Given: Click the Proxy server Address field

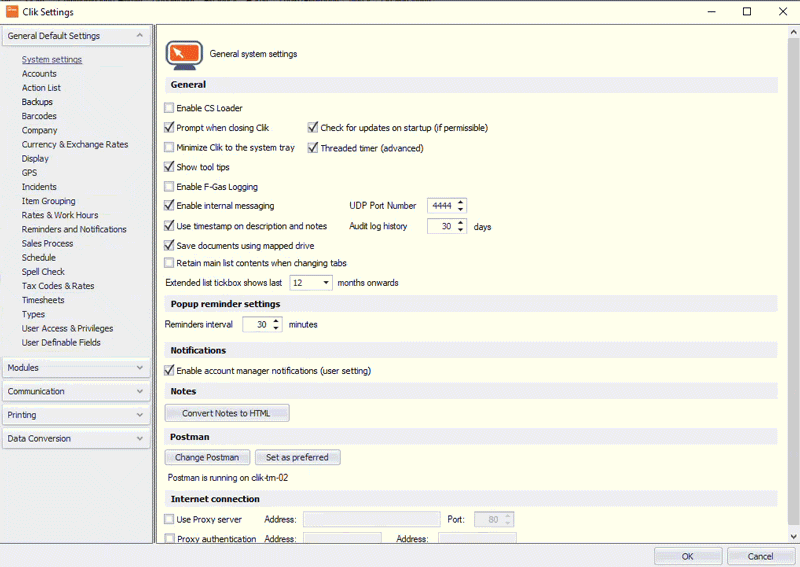Looking at the screenshot, I should coord(371,520).
